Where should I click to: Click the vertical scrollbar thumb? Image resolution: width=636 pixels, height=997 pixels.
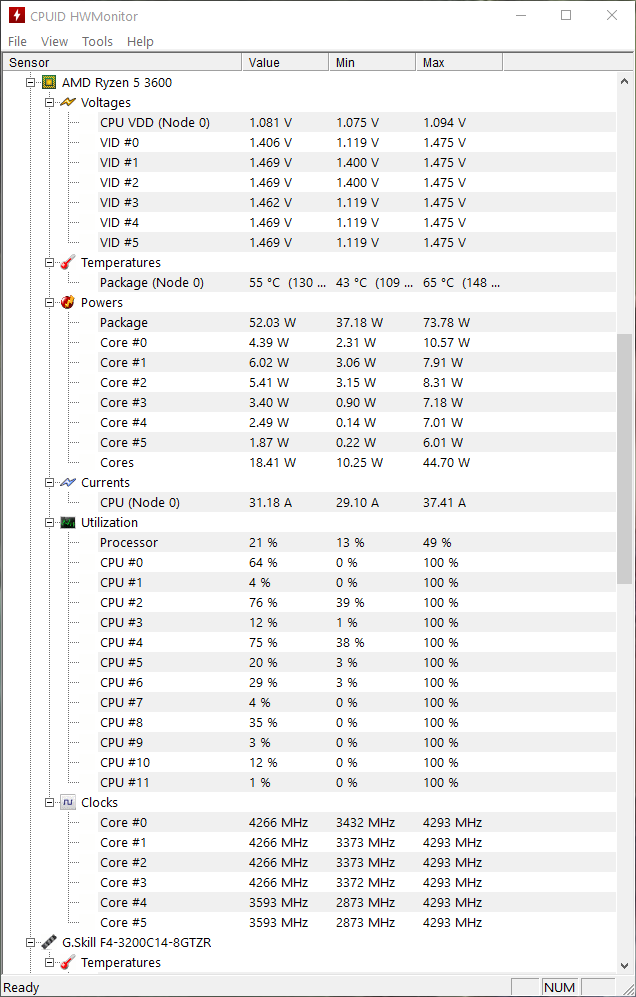(625, 458)
